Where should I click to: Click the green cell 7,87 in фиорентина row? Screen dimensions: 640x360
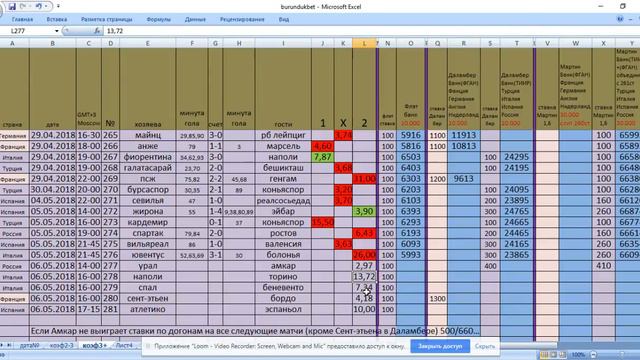pyautogui.click(x=322, y=157)
